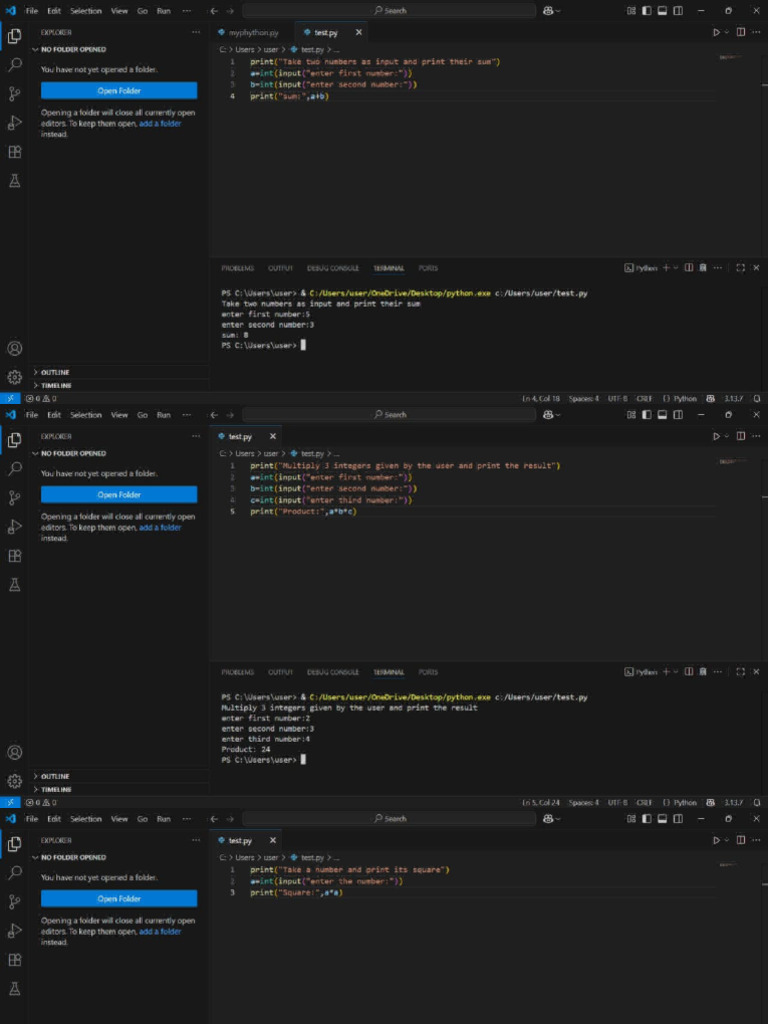Kill terminal trash icon in multiply-program window
This screenshot has height=1024, width=768.
pyautogui.click(x=703, y=671)
